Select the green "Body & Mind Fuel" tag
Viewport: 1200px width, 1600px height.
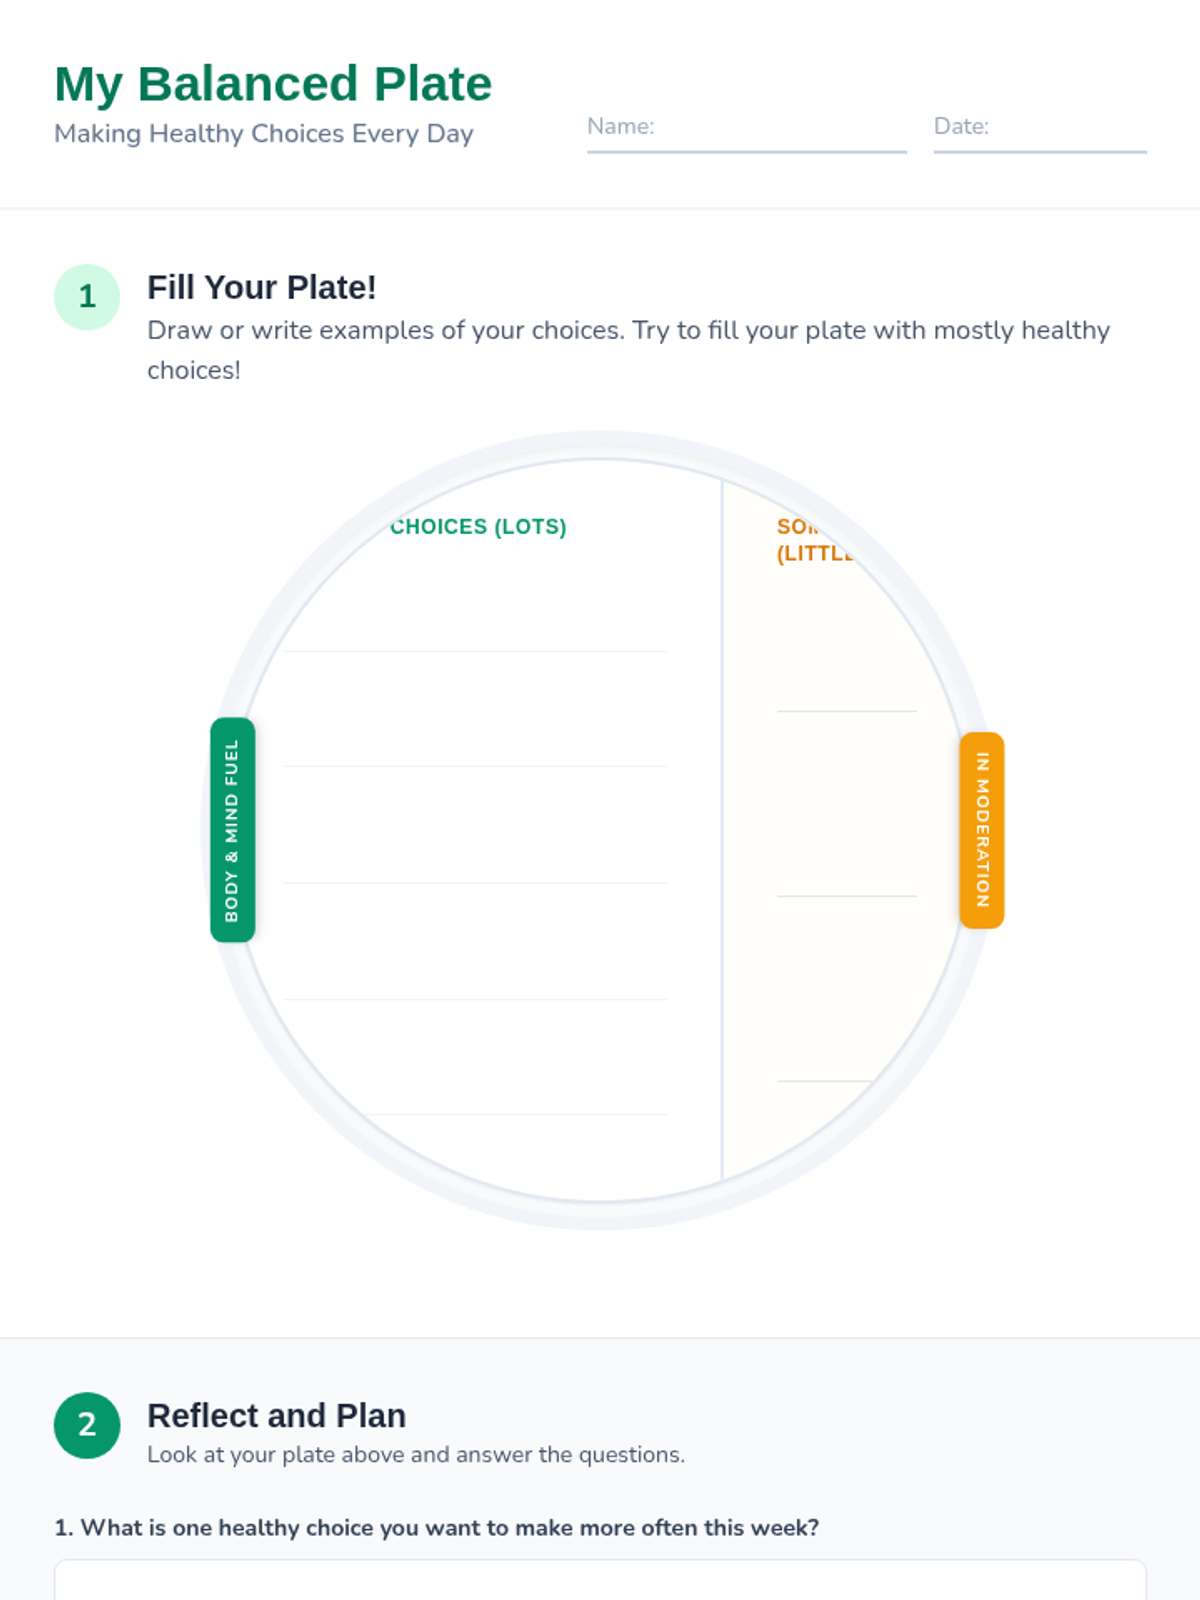click(232, 830)
